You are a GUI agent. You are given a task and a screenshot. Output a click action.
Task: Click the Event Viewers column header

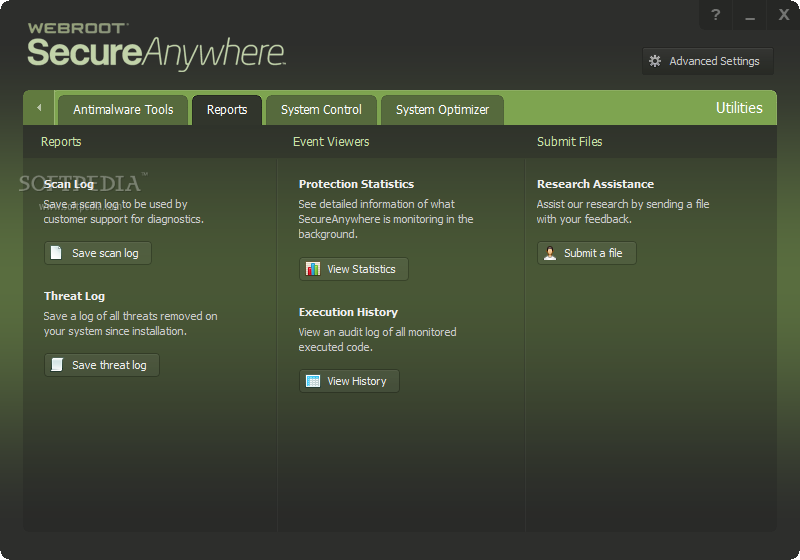[331, 142]
